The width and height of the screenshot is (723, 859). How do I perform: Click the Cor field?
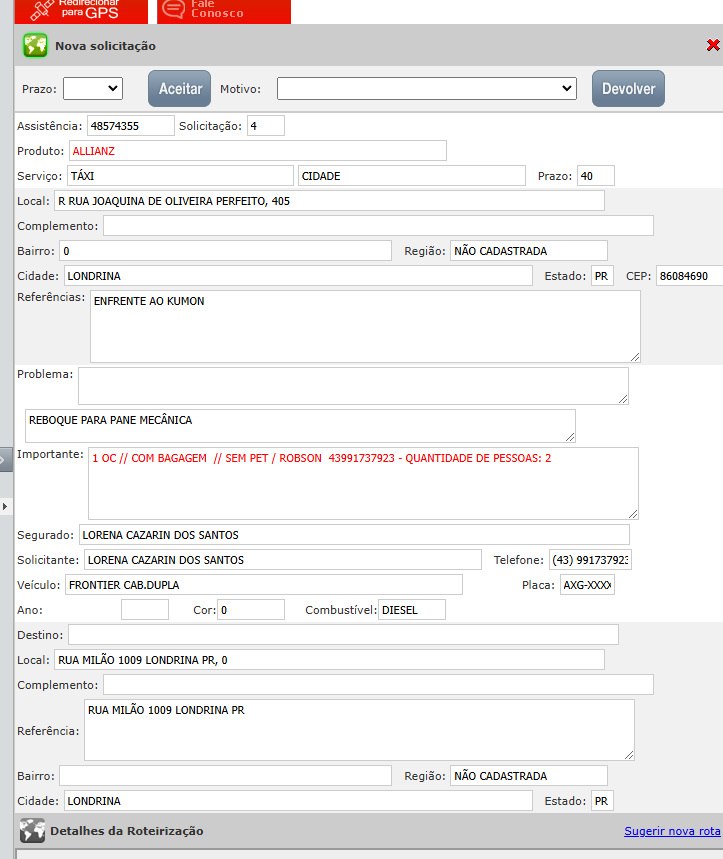pos(251,610)
